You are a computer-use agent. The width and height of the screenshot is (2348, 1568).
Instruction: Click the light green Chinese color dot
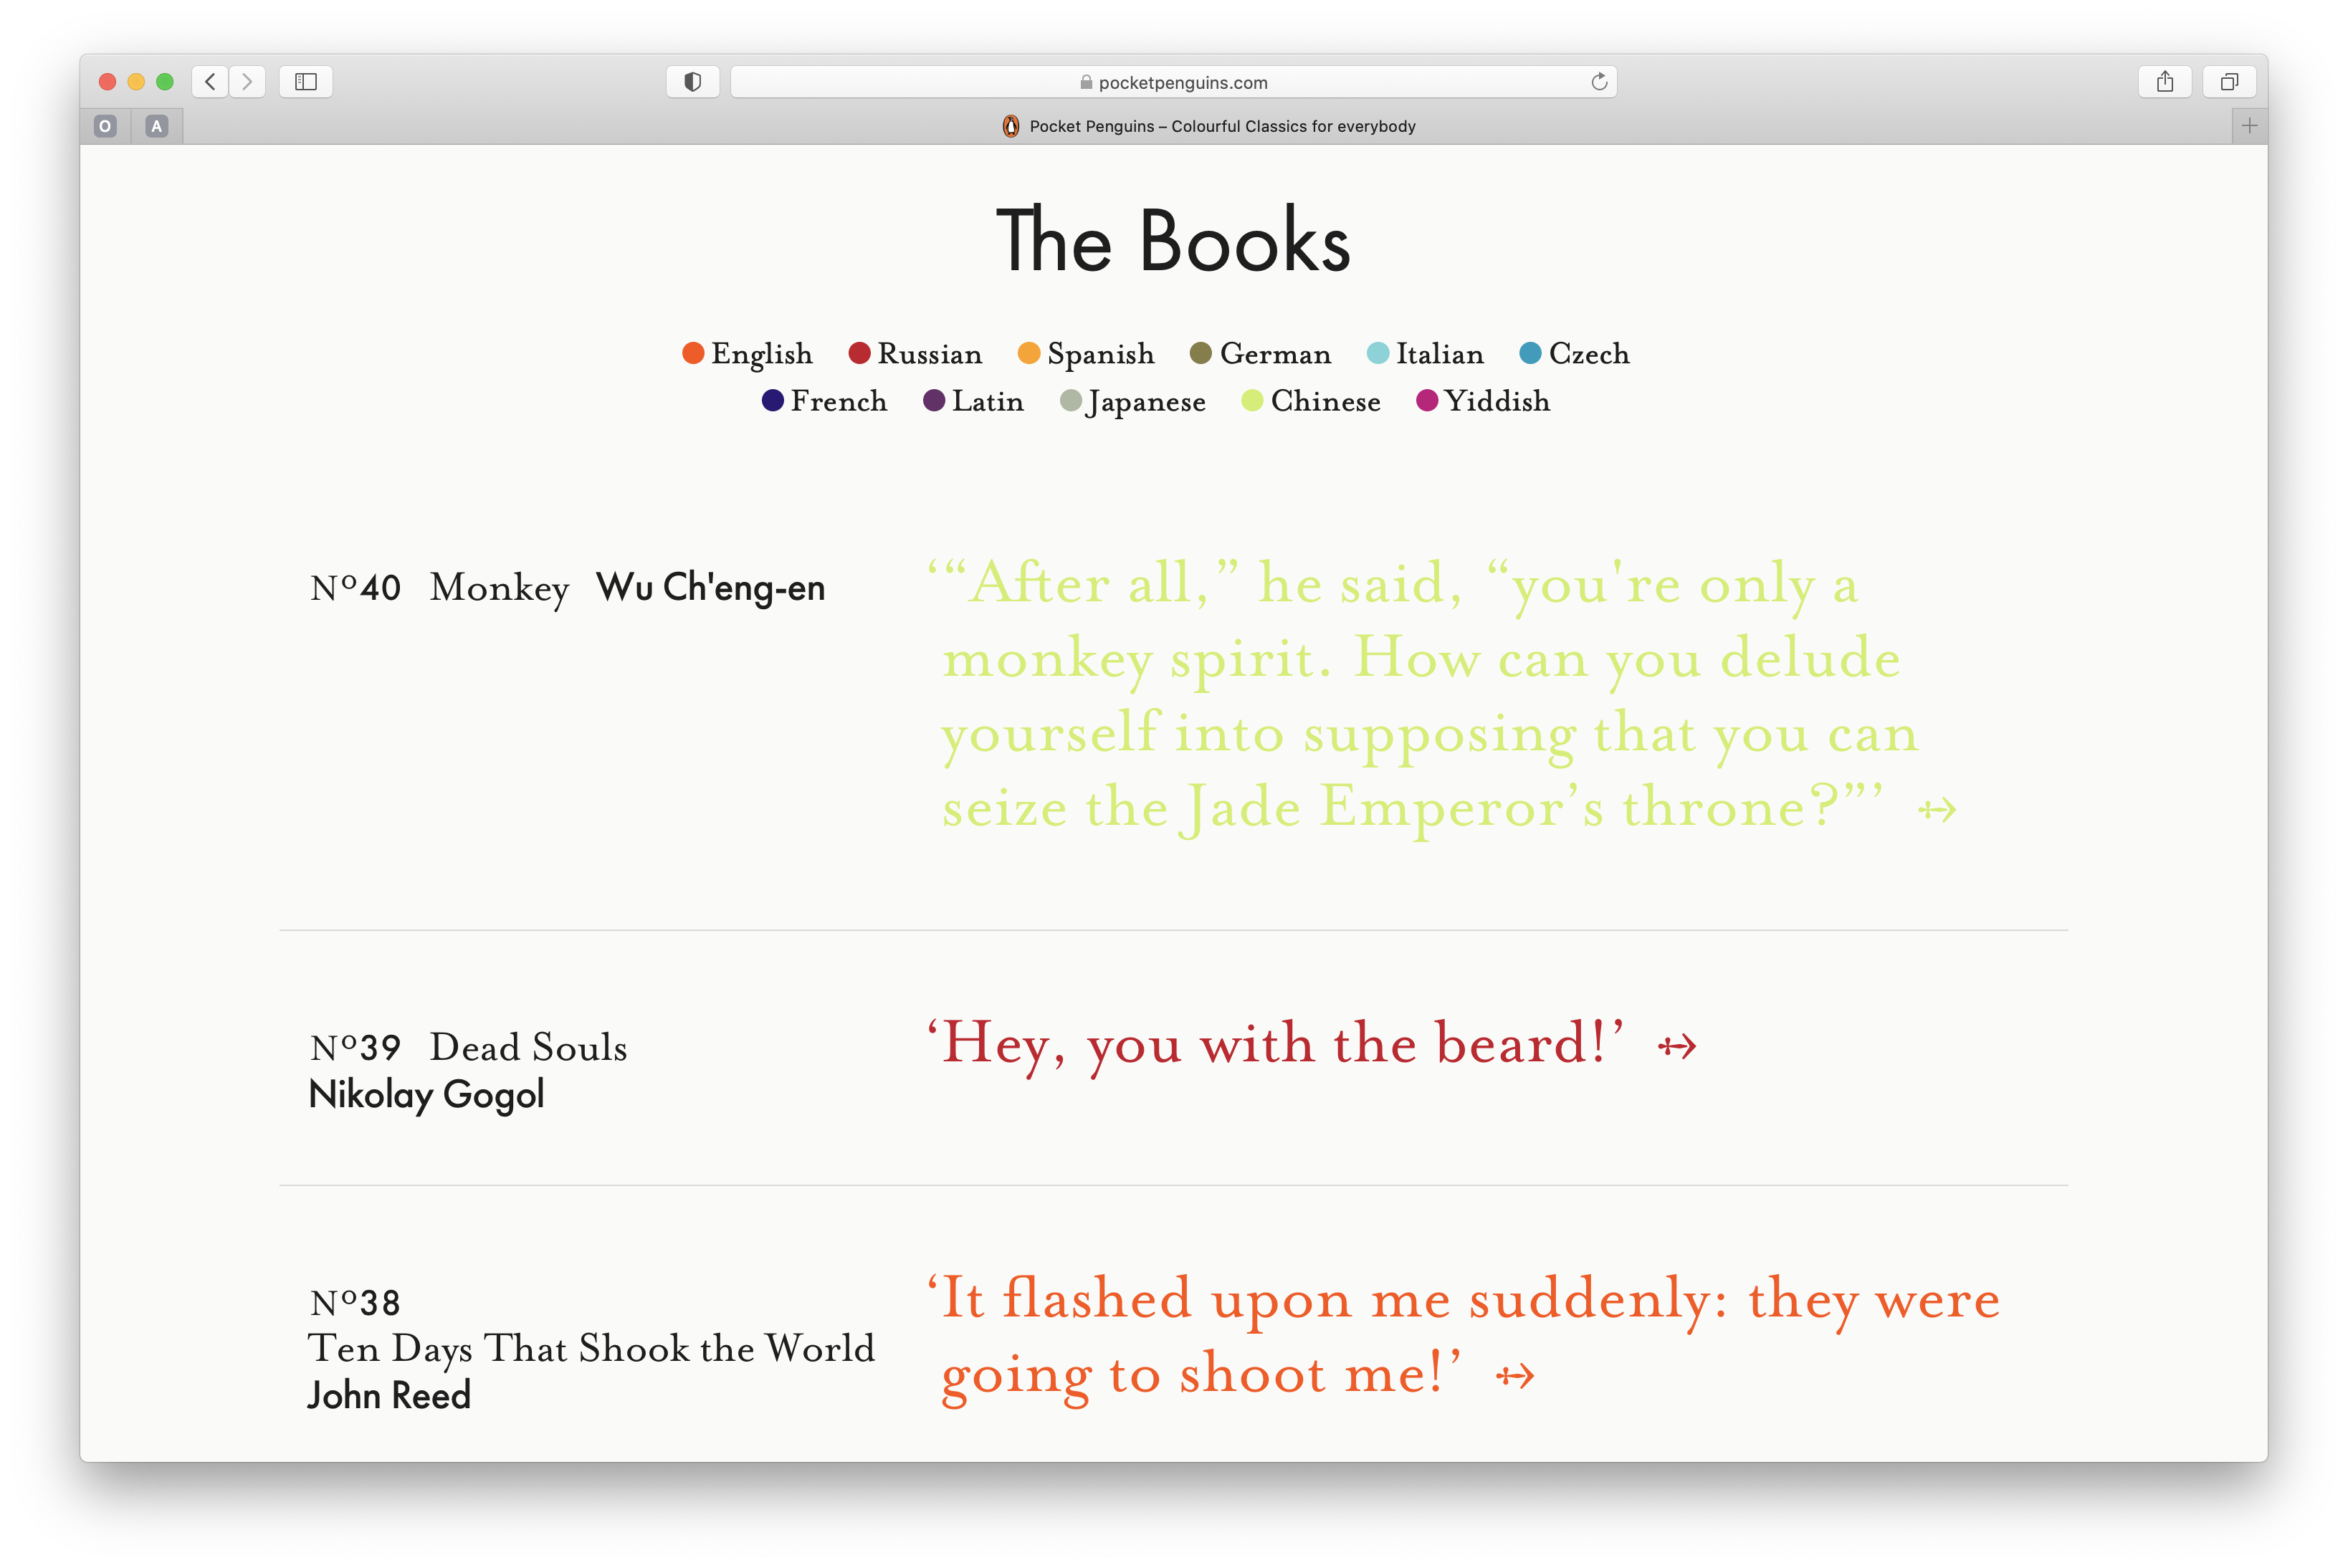tap(1252, 401)
